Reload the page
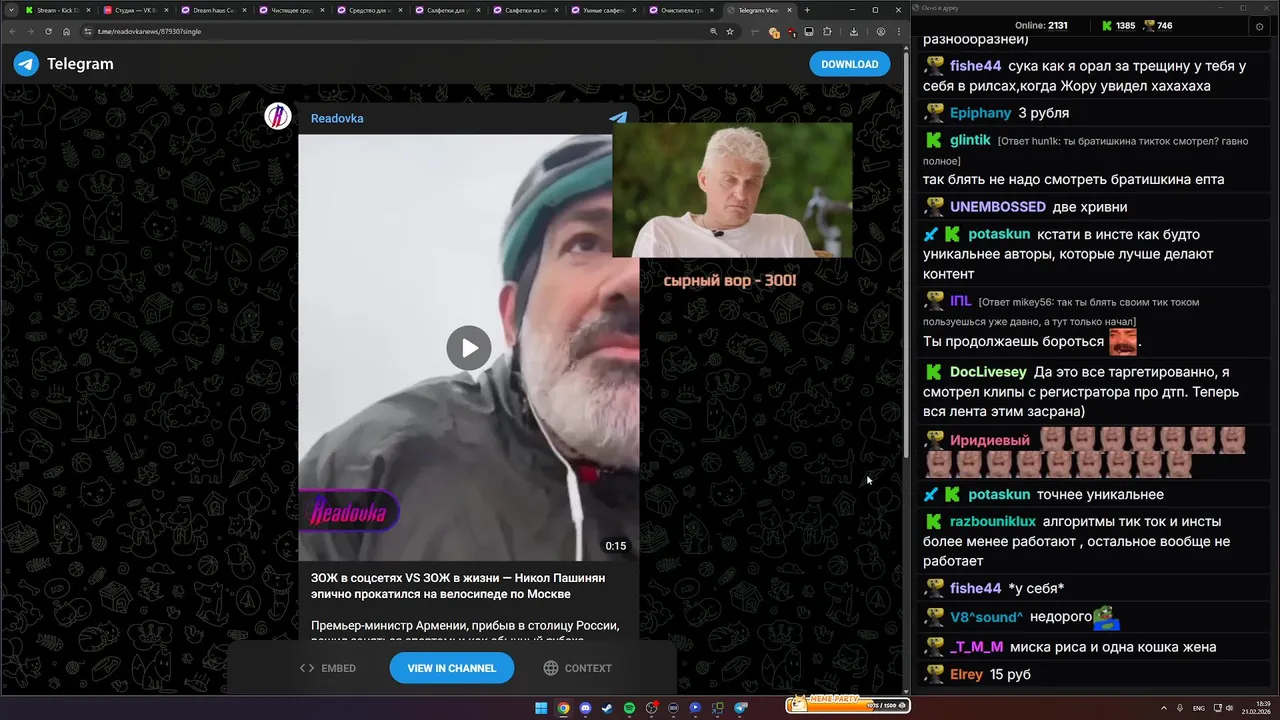This screenshot has height=720, width=1280. point(48,31)
